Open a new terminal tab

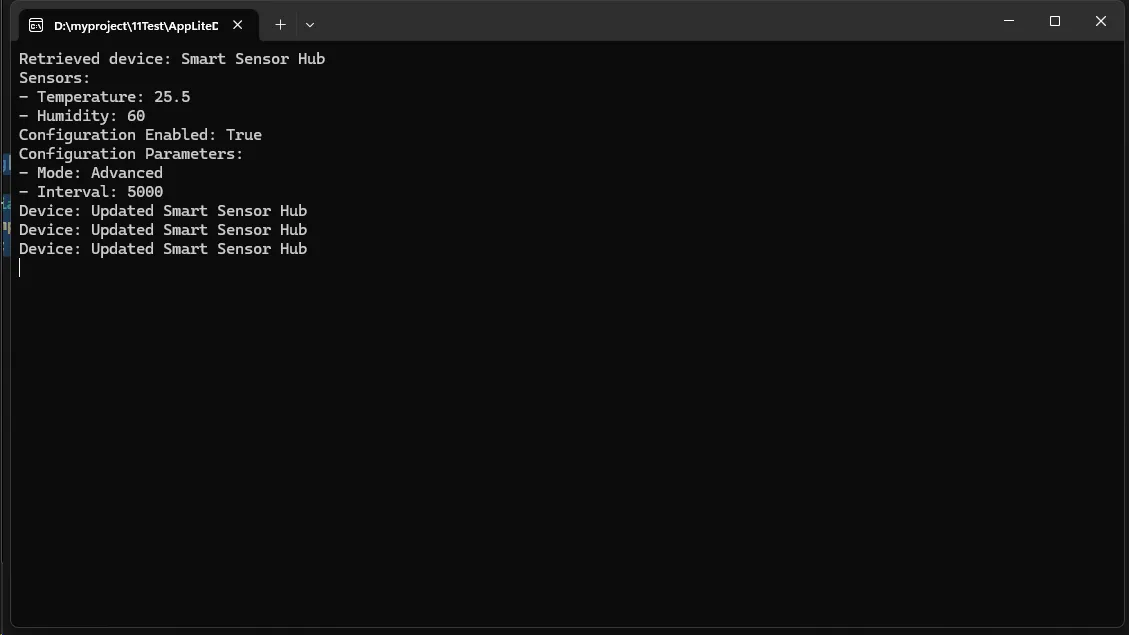click(280, 25)
